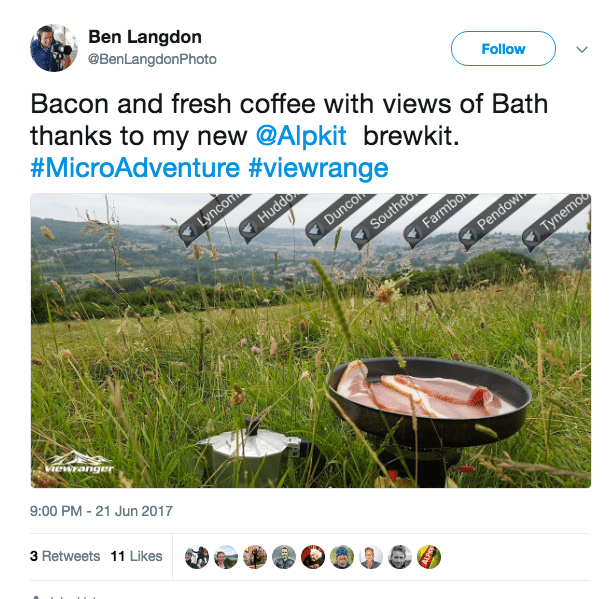
Task: Open the @BenLangdonPhoto handle
Action: coord(152,59)
